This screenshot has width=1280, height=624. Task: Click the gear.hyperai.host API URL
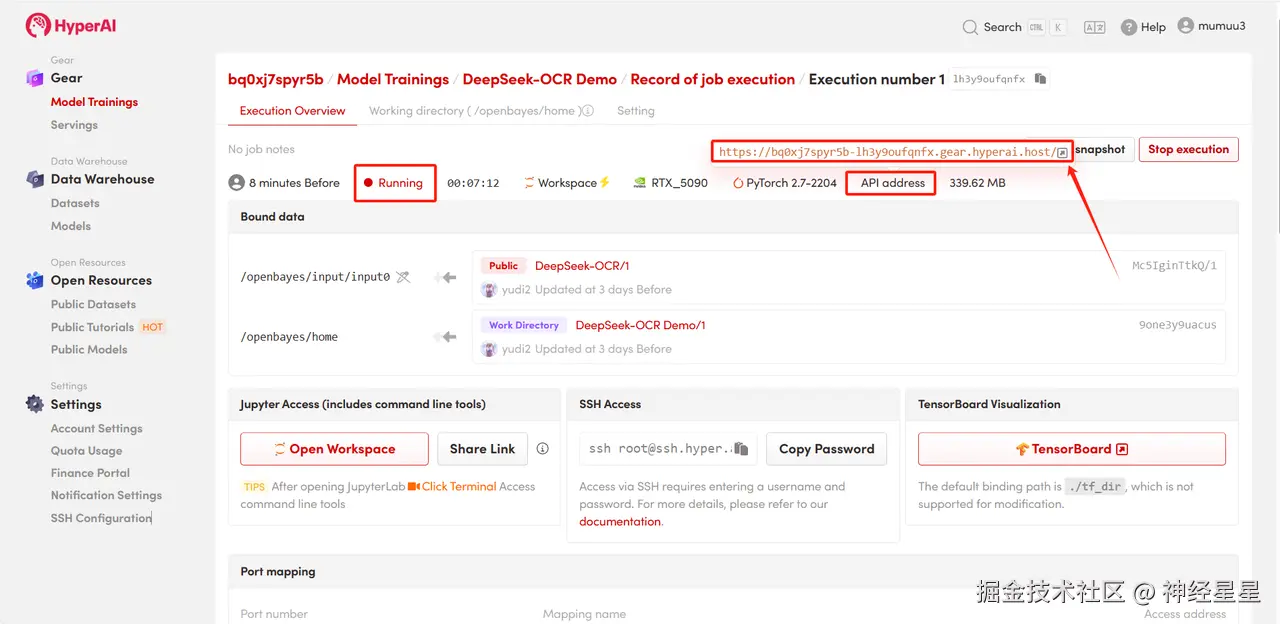[886, 152]
